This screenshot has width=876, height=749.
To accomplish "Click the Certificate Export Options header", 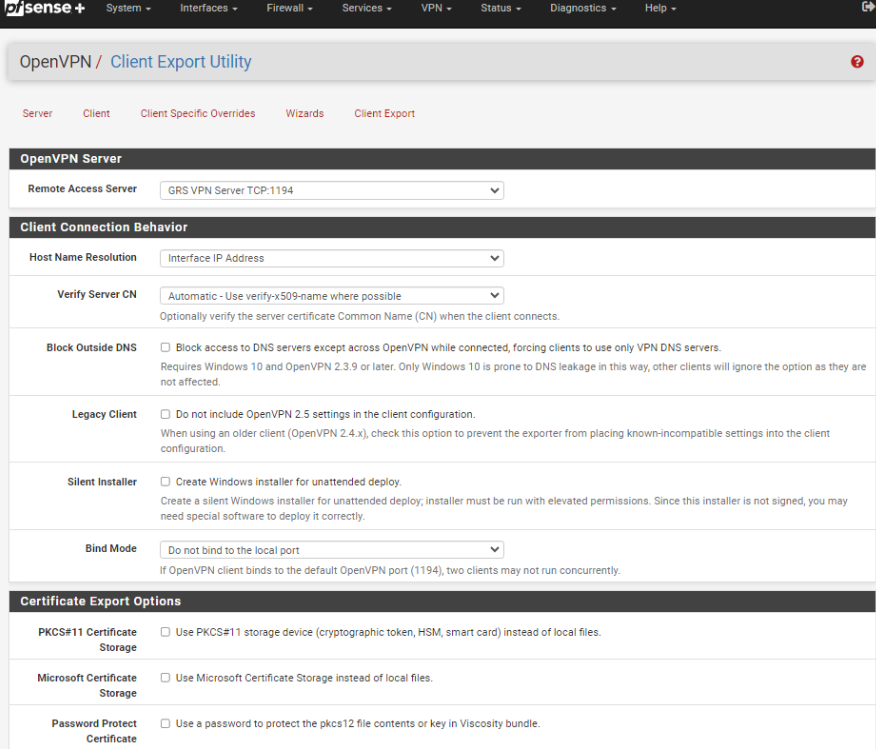I will [442, 601].
